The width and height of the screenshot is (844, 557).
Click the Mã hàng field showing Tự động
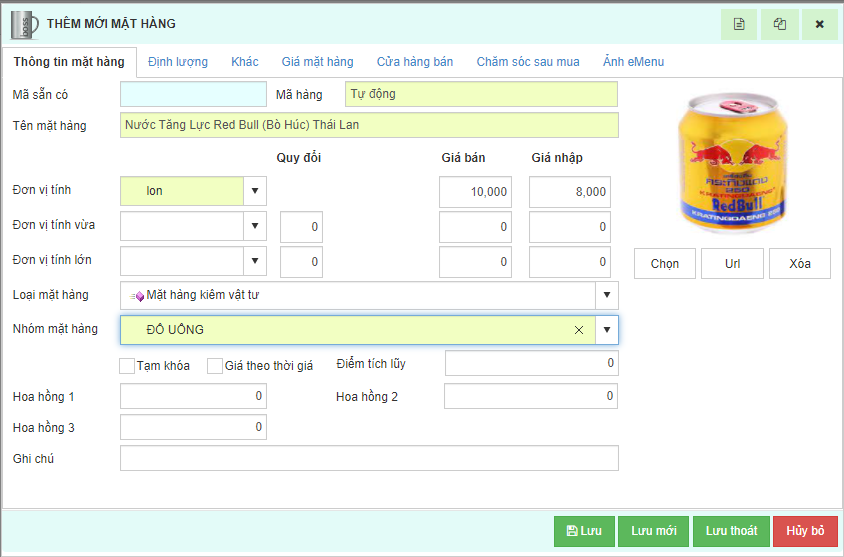tap(481, 94)
